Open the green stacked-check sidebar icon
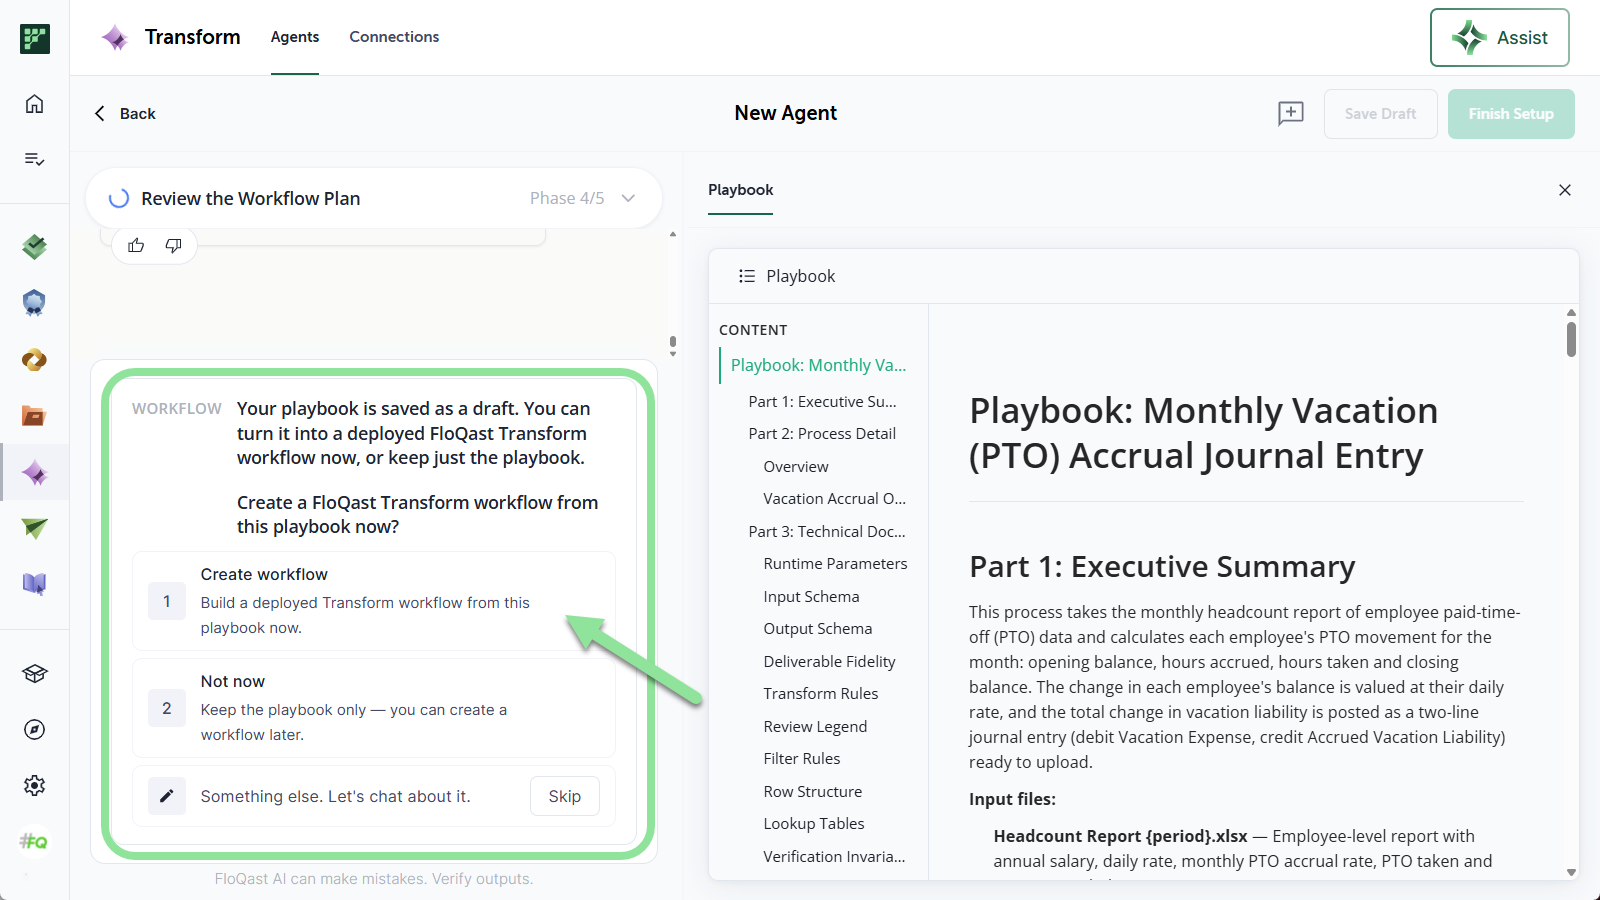Viewport: 1600px width, 900px height. (34, 246)
